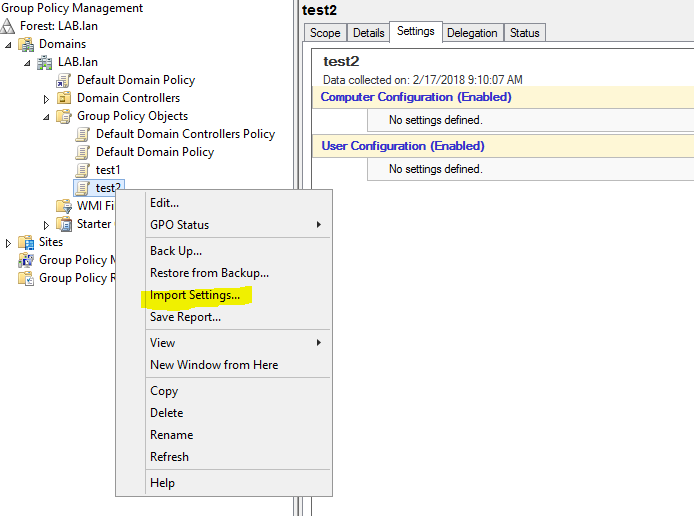The height and width of the screenshot is (516, 694).
Task: Choose New Window from Here
Action: (224, 365)
